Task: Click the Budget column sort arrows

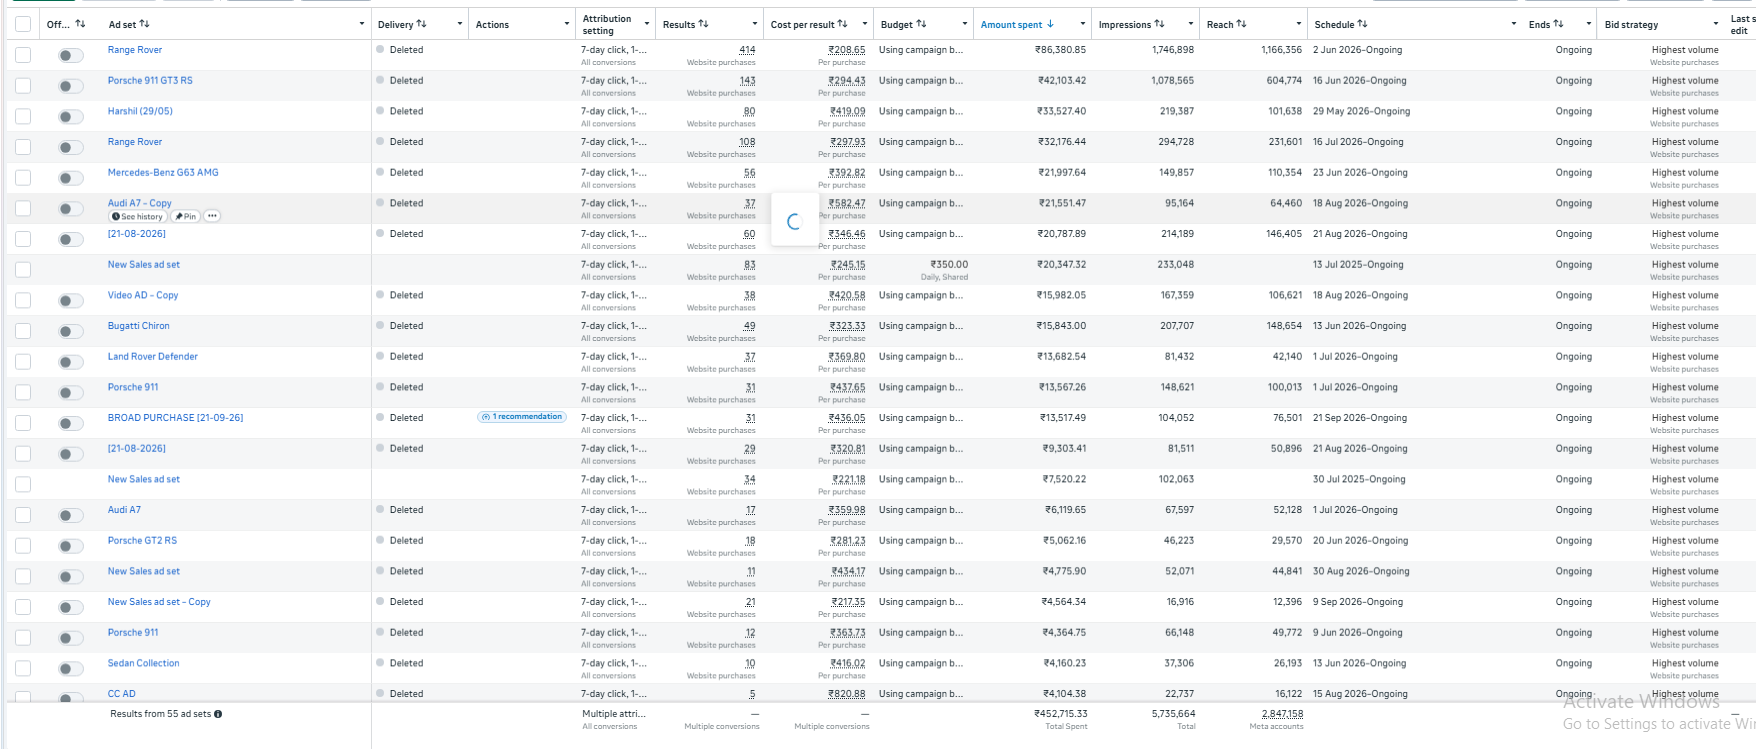Action: point(921,24)
